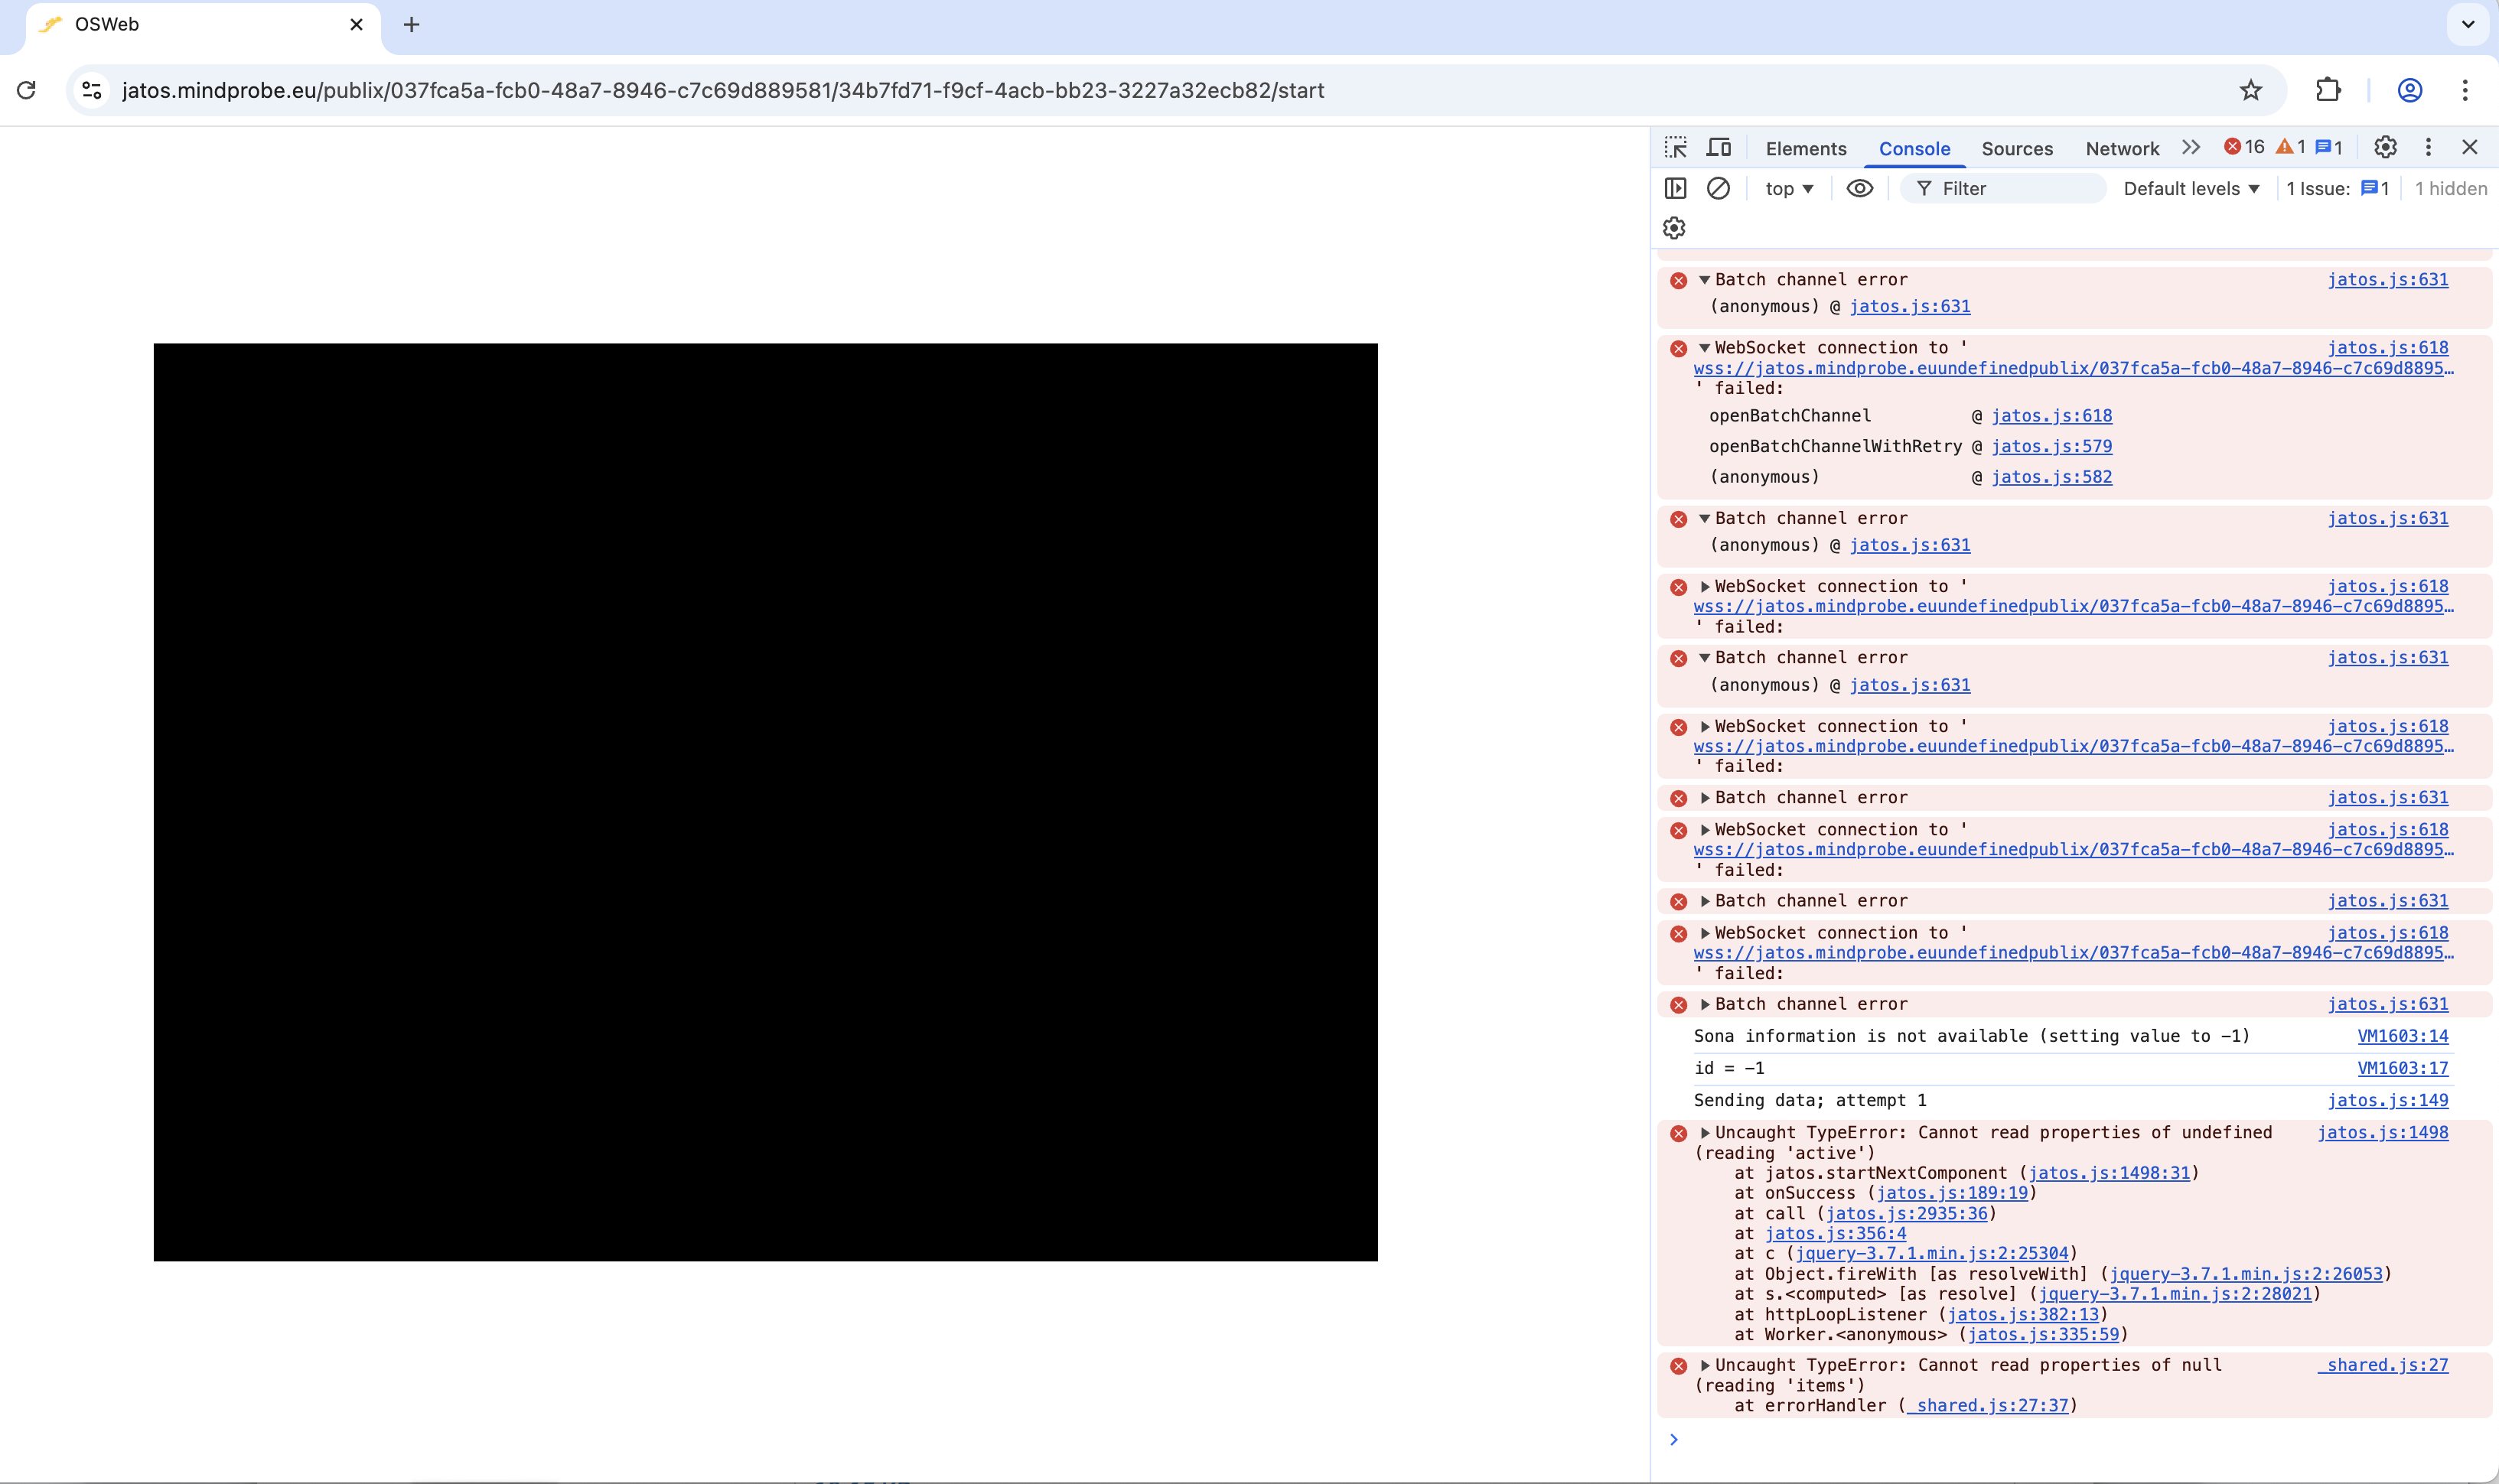Create a live expression with the eye icon
This screenshot has width=2499, height=1484.
click(1859, 188)
